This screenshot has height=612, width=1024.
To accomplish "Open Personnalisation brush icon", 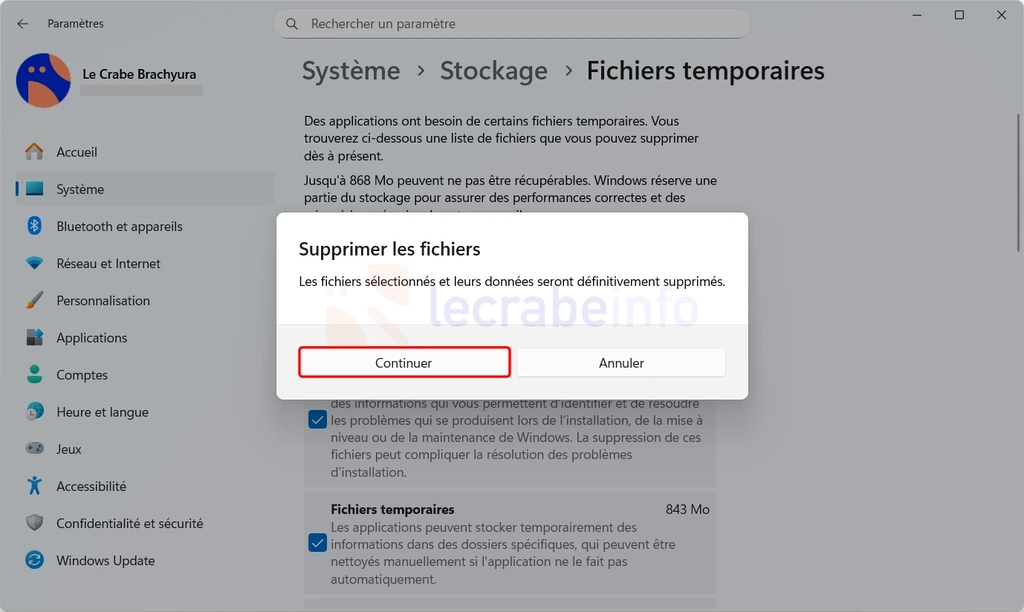I will click(34, 300).
